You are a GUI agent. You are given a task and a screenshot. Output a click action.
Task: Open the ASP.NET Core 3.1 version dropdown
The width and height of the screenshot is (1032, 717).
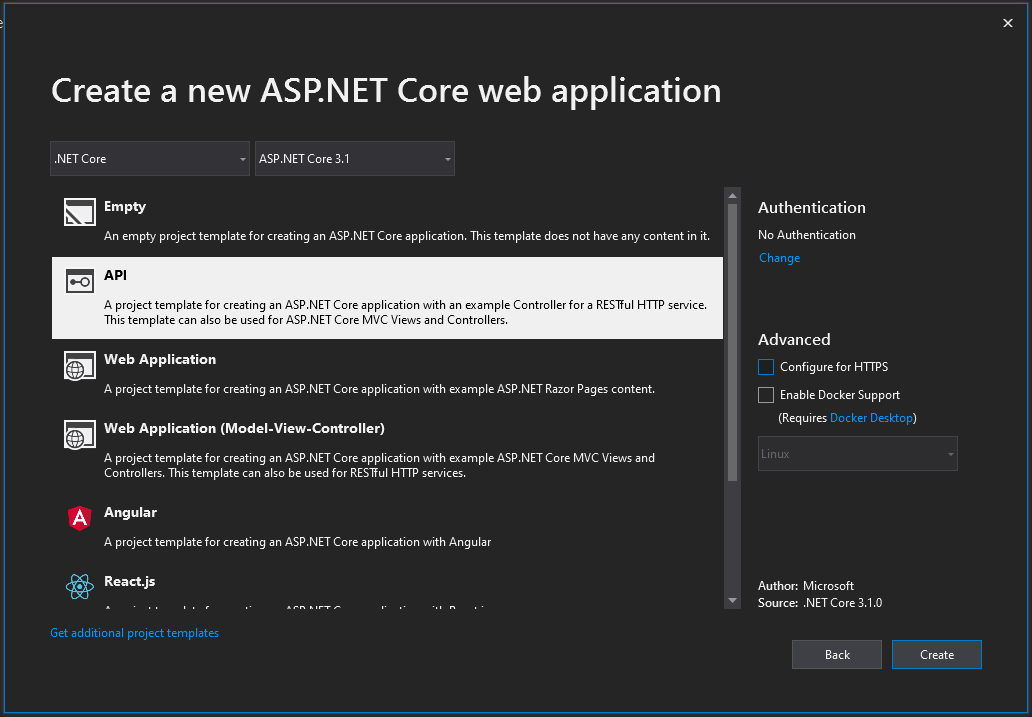coord(355,159)
